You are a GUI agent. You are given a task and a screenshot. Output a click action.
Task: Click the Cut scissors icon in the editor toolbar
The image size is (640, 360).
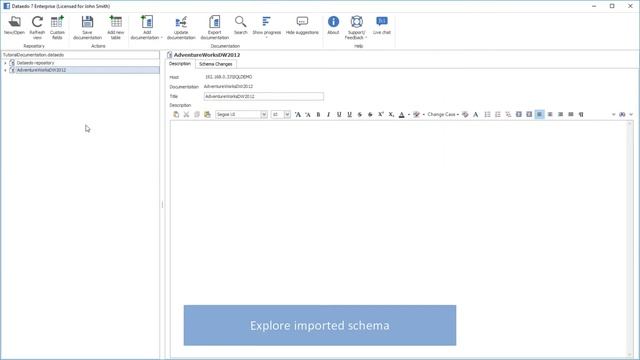click(187, 115)
